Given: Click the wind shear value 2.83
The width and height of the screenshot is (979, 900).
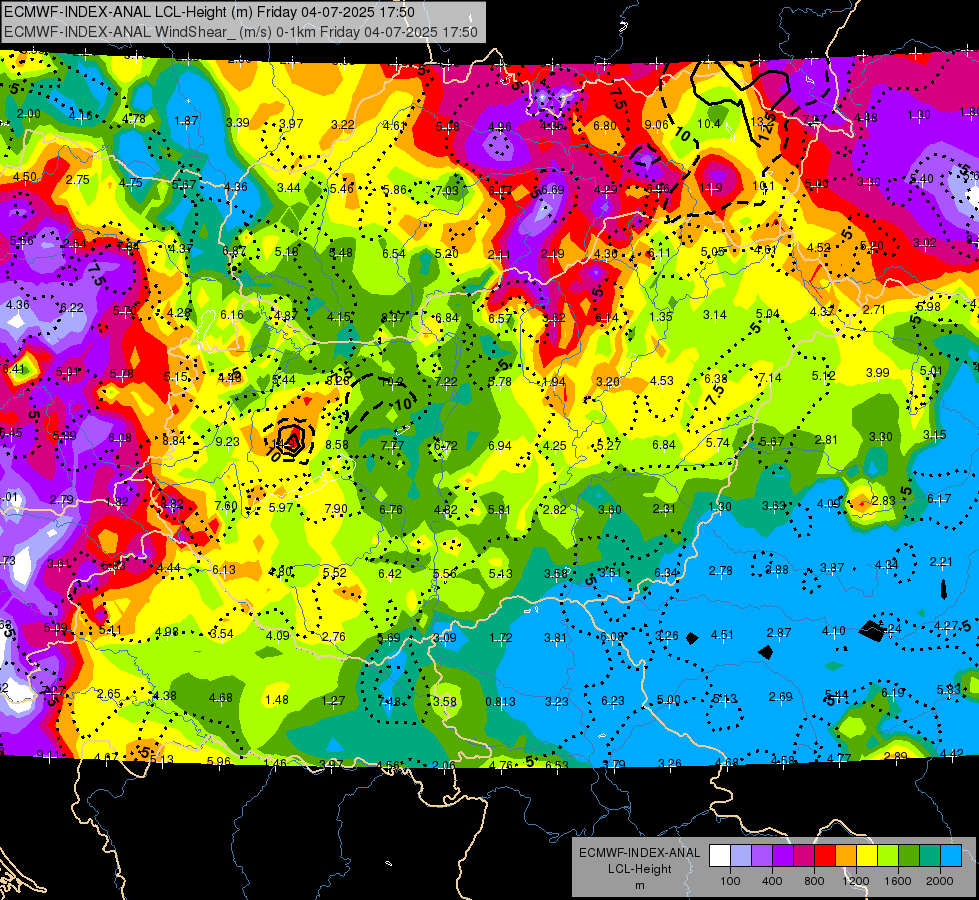Looking at the screenshot, I should 884,500.
